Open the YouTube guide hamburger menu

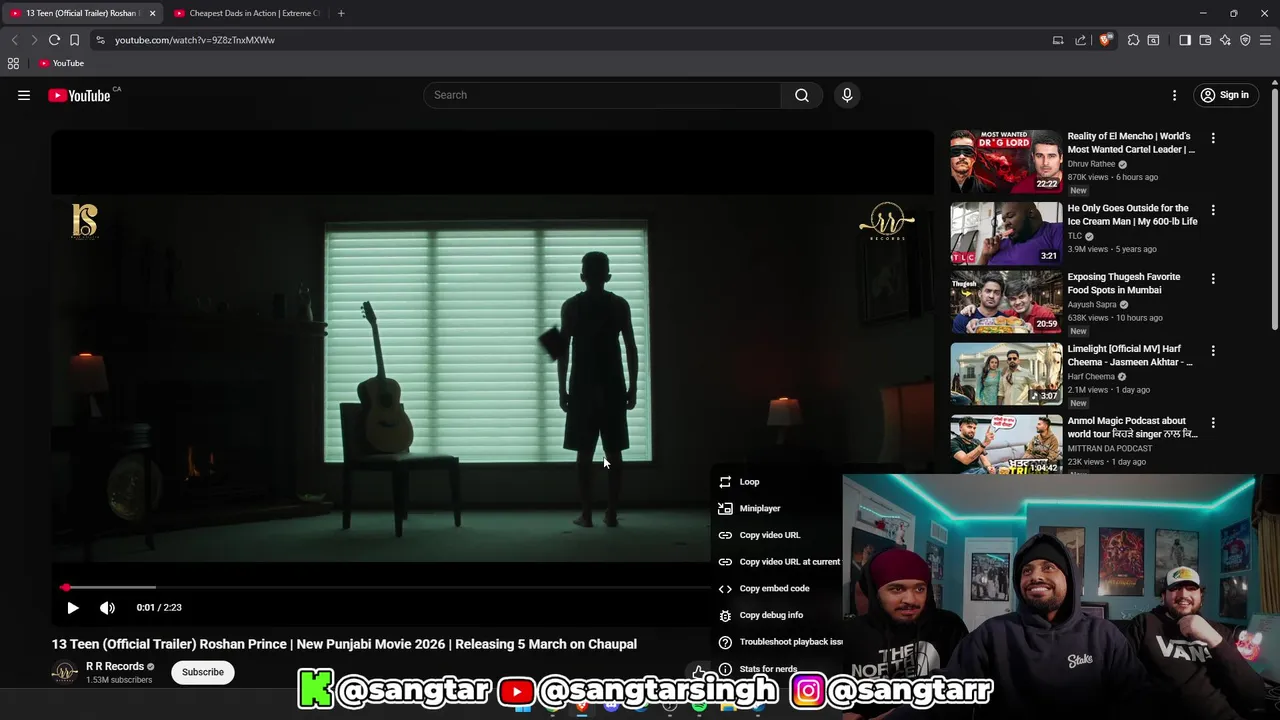pos(24,95)
